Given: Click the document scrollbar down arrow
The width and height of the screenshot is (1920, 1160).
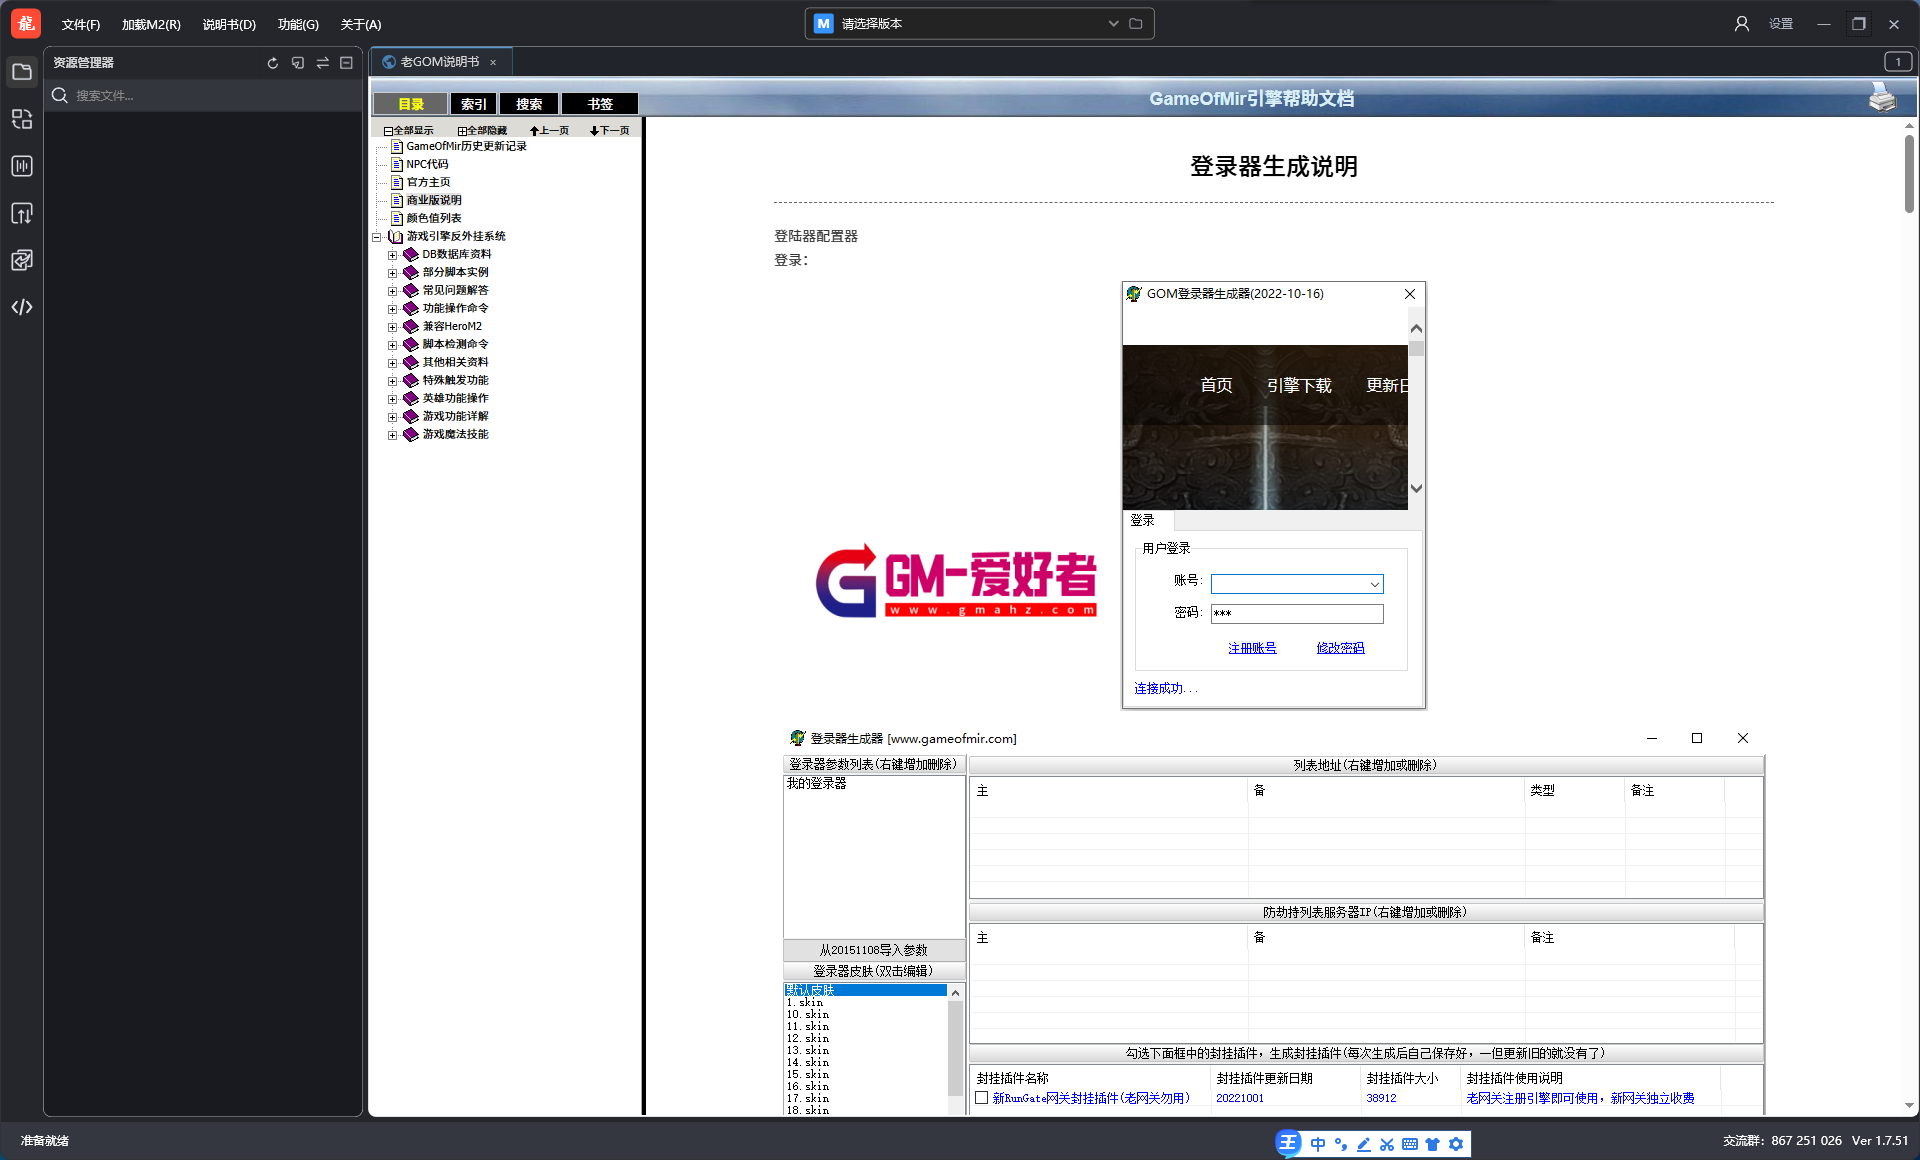Looking at the screenshot, I should pyautogui.click(x=1909, y=1106).
